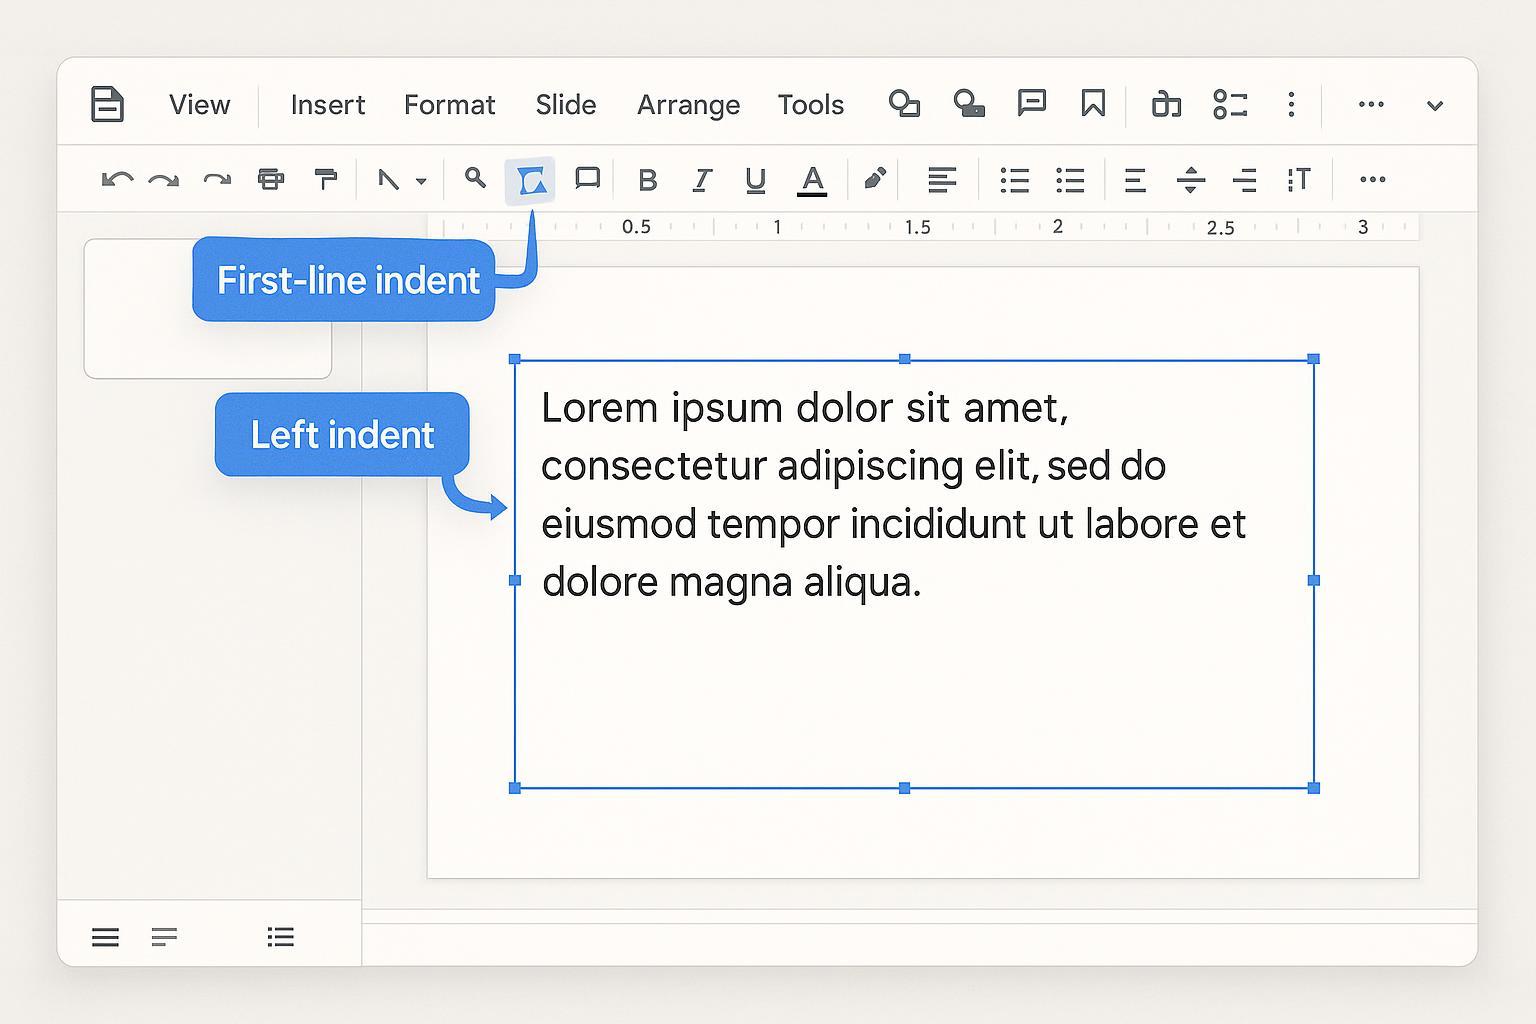Click the magnifier zoom icon
This screenshot has height=1024, width=1536.
click(x=475, y=179)
